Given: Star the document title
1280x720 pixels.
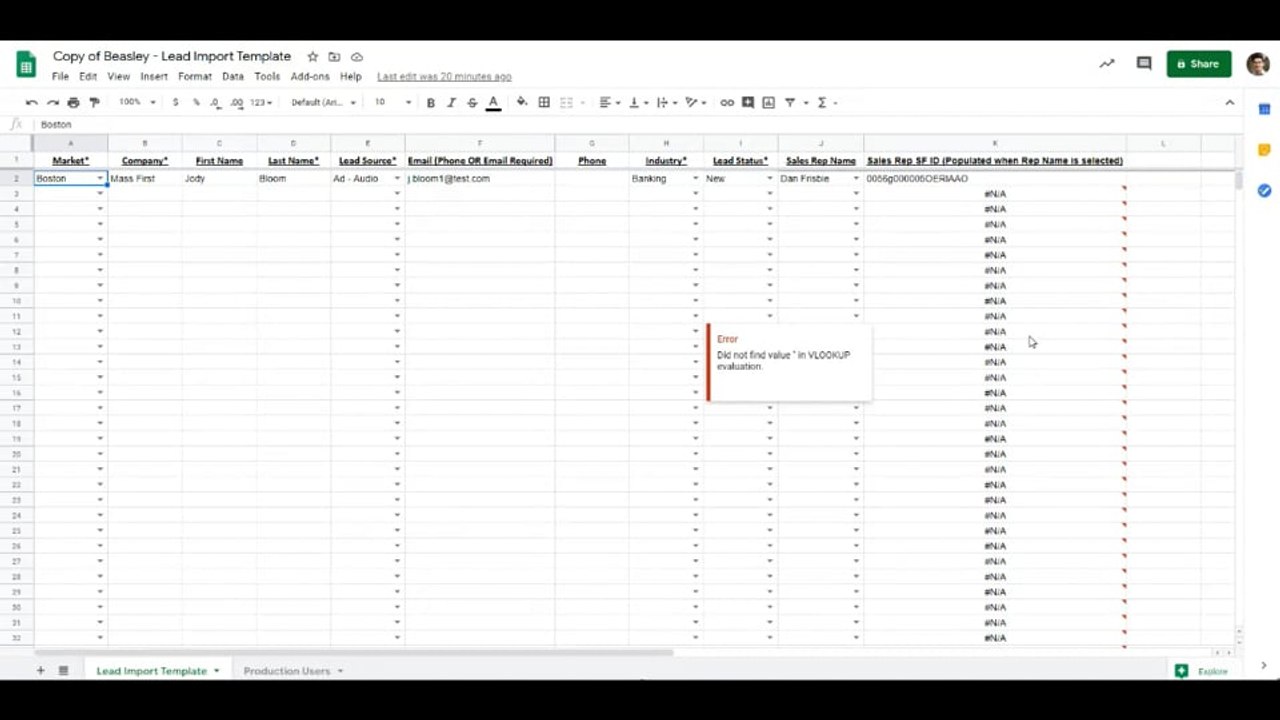Looking at the screenshot, I should click(x=312, y=57).
